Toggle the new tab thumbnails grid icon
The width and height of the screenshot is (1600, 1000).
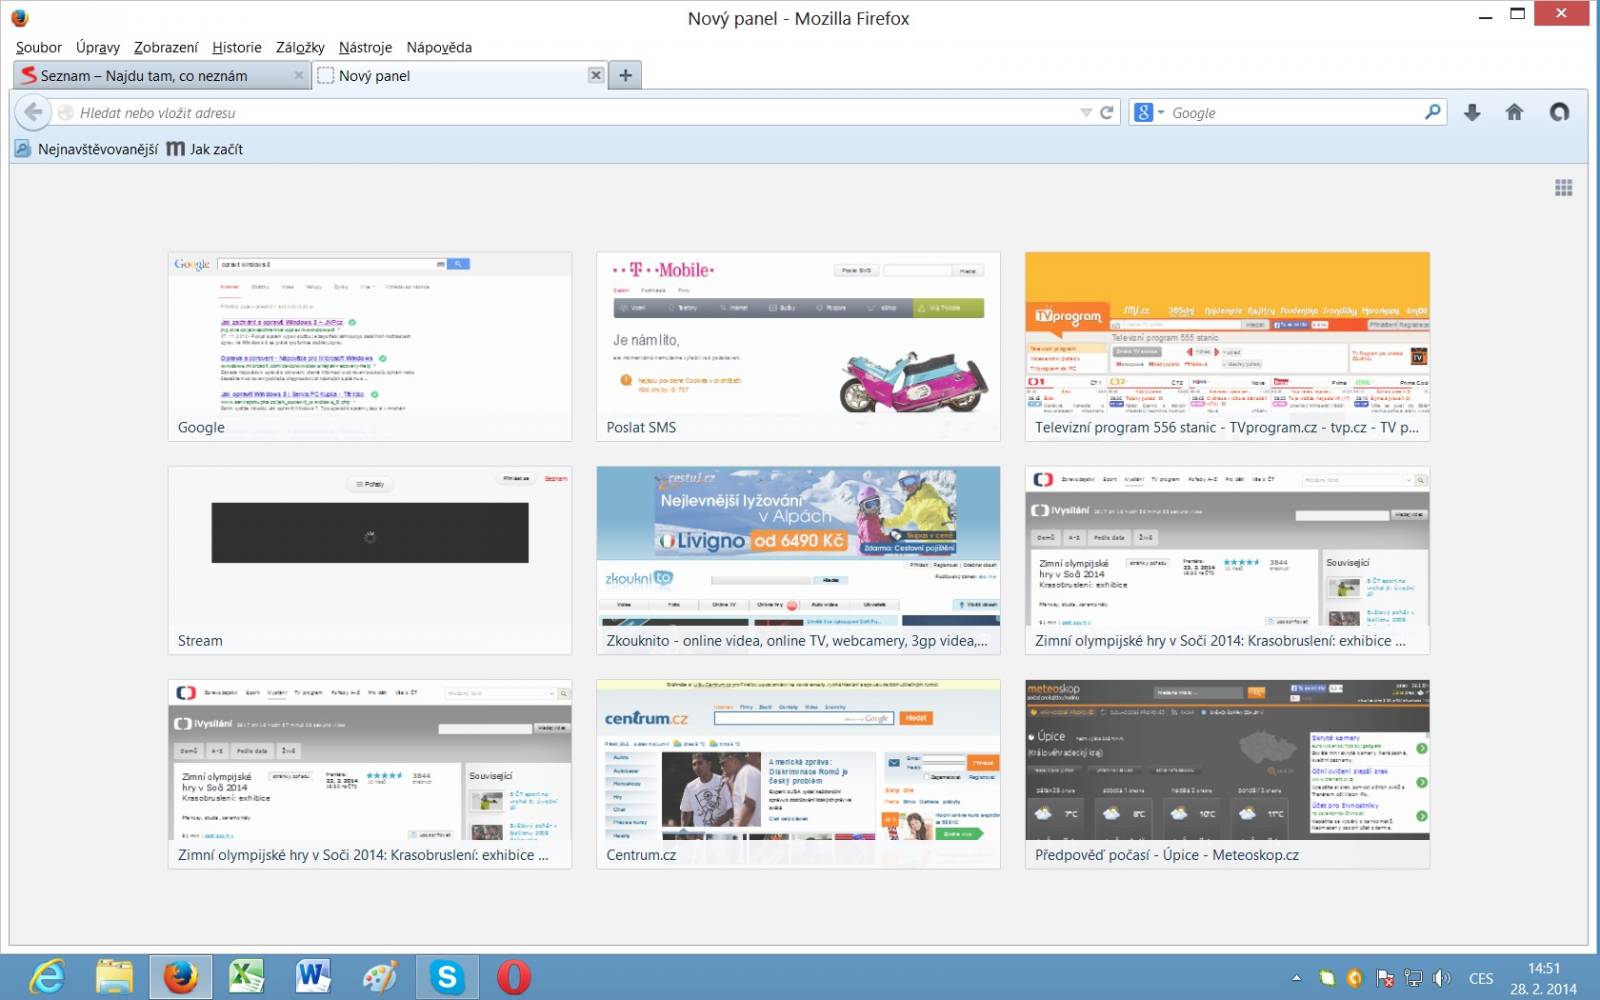pyautogui.click(x=1564, y=188)
